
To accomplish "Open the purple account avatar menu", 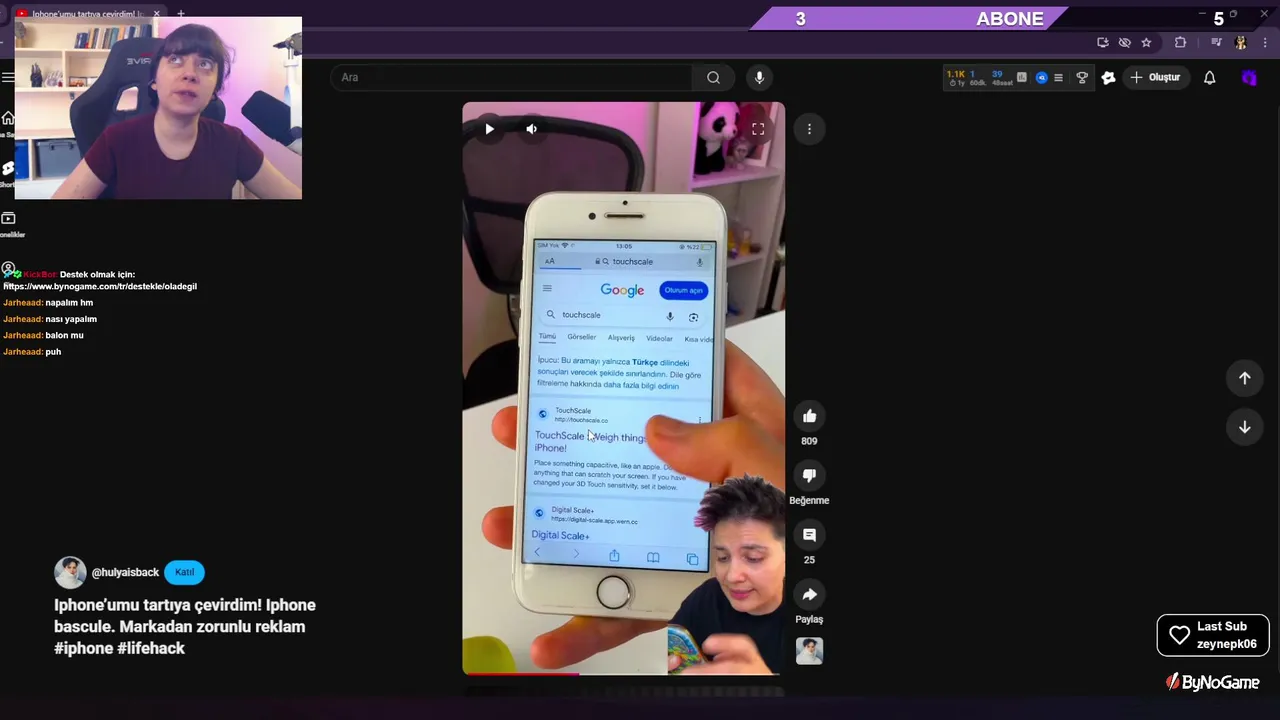I will point(1249,77).
